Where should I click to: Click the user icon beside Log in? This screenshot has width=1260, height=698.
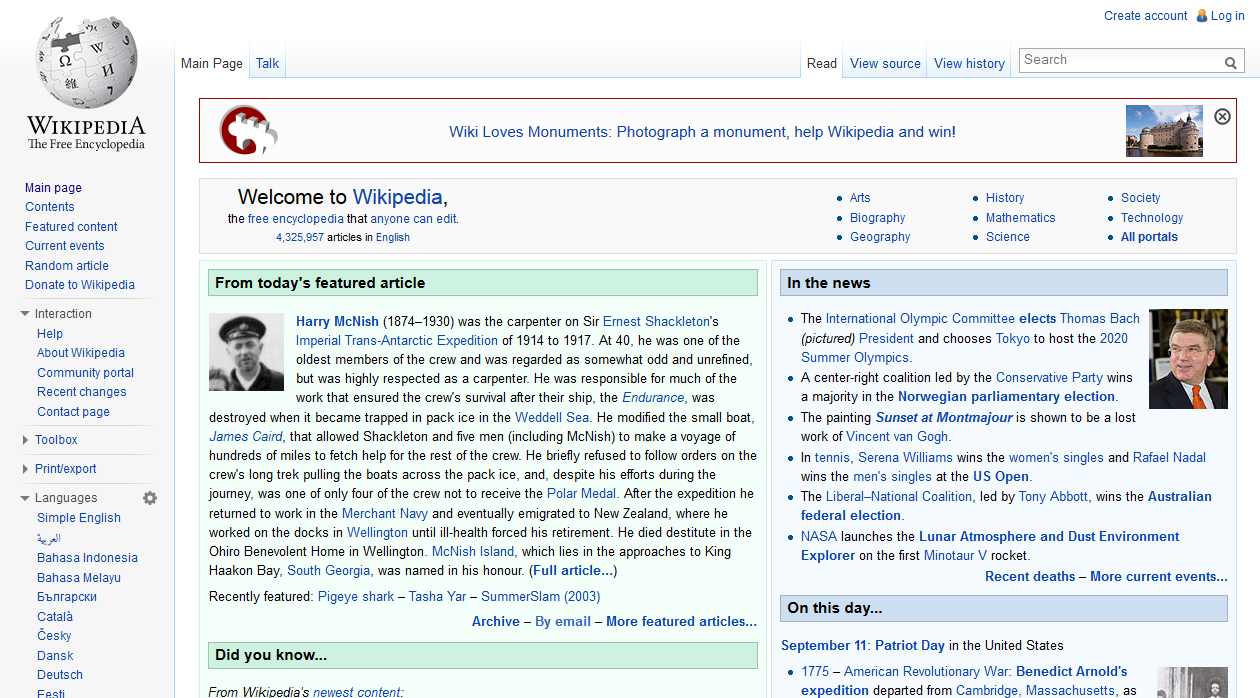tap(1201, 15)
